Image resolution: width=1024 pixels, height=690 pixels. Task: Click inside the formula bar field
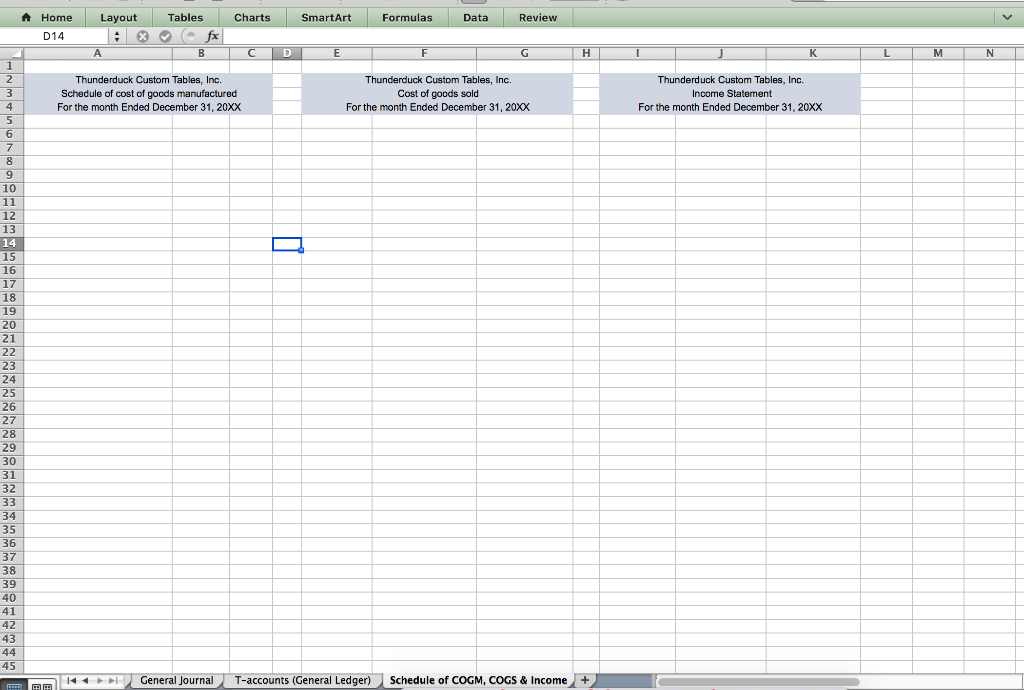tap(623, 37)
